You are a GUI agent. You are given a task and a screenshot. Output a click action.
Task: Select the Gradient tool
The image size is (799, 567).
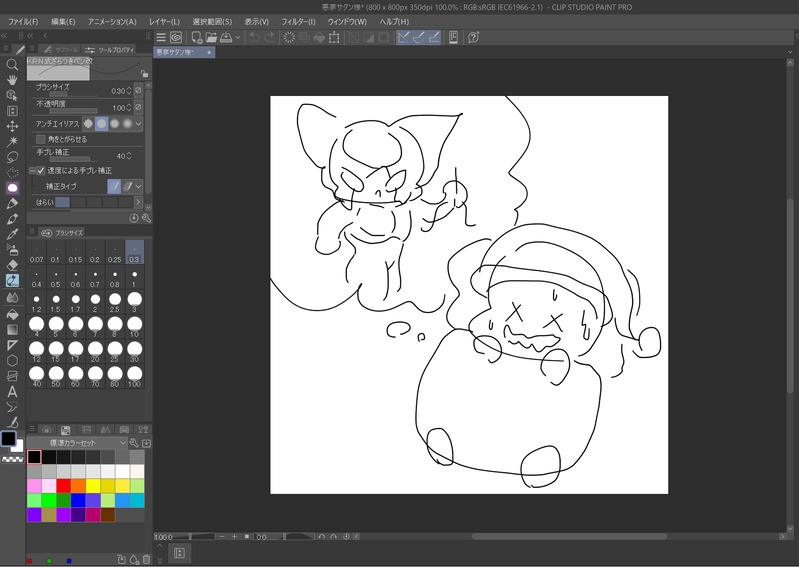[x=12, y=330]
